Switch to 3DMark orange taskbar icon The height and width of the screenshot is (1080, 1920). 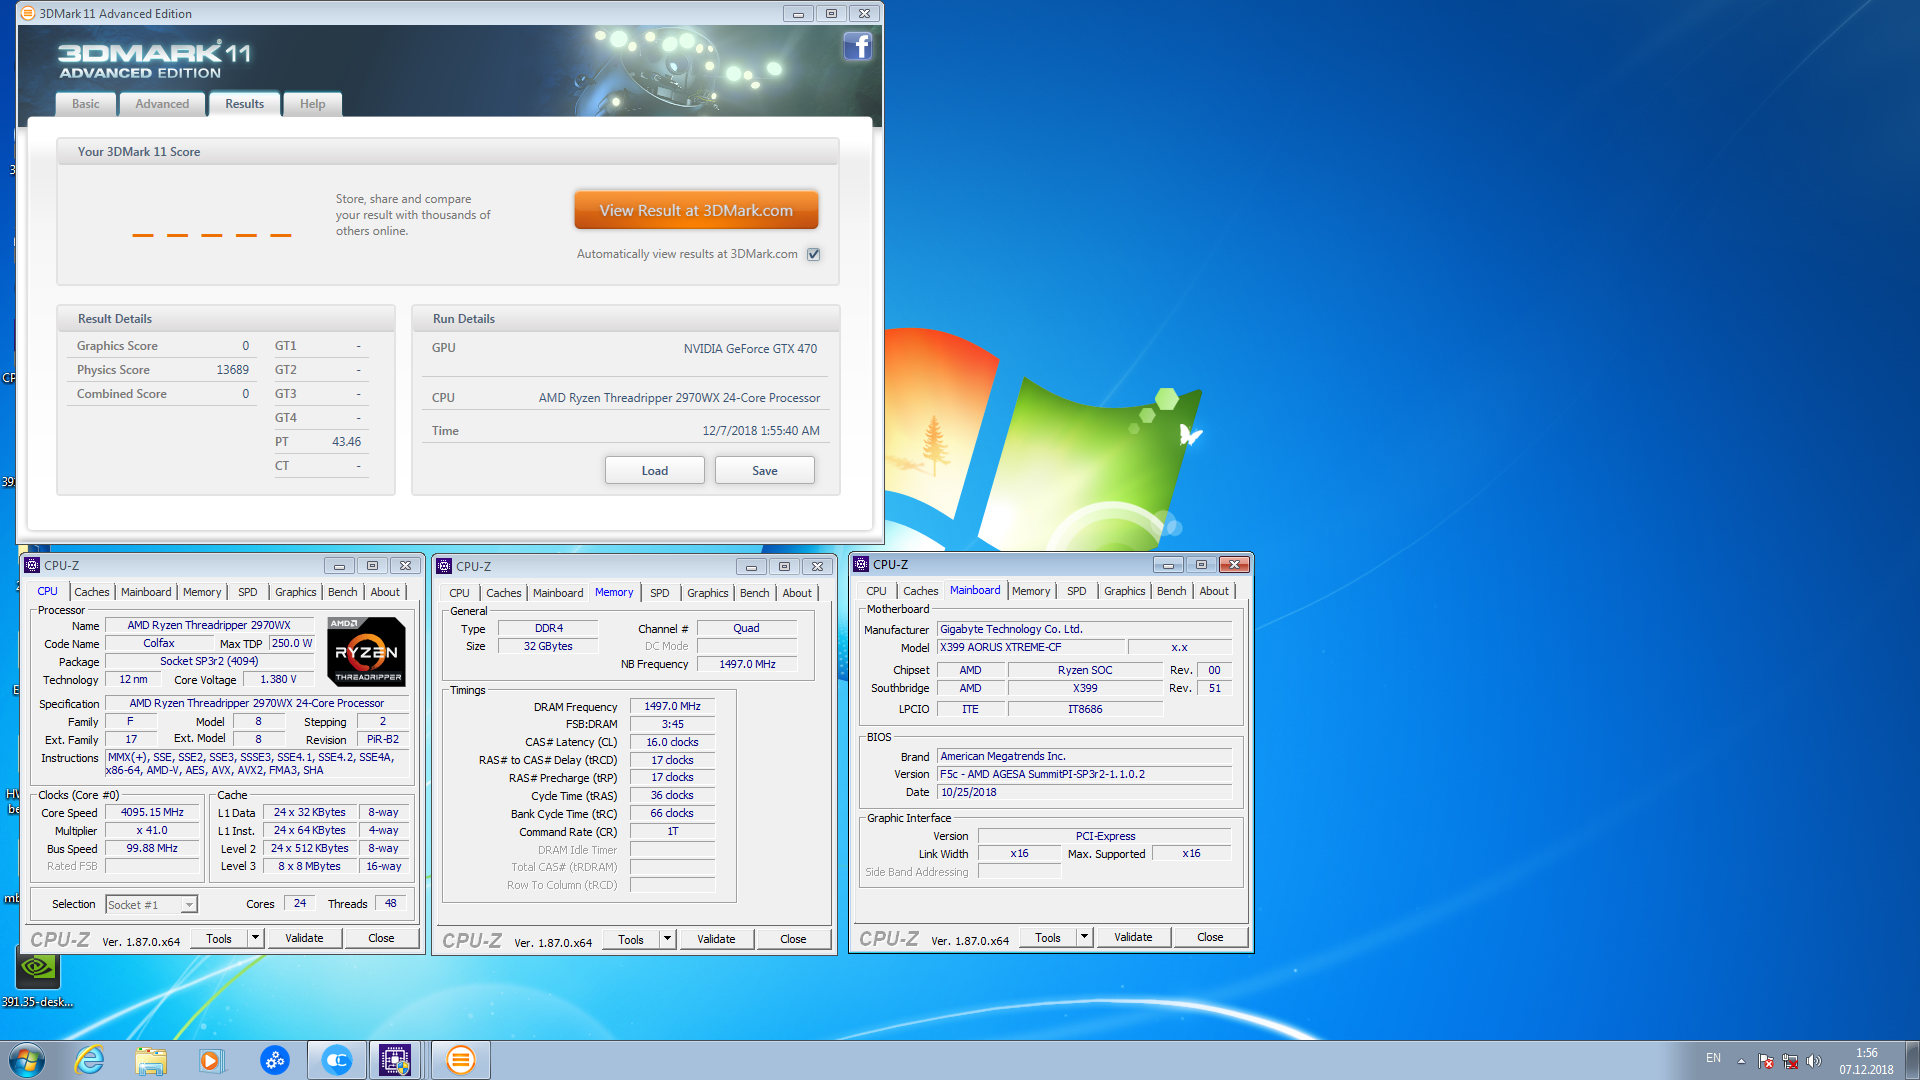click(x=460, y=1060)
